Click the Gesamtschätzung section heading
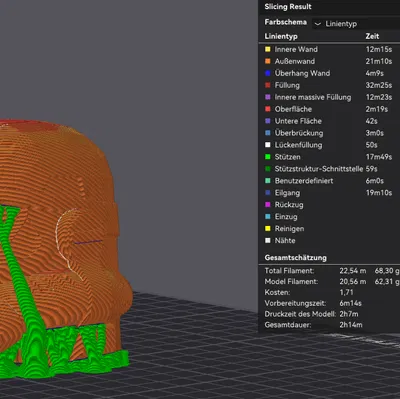Viewport: 400px width, 399px height. [295, 258]
